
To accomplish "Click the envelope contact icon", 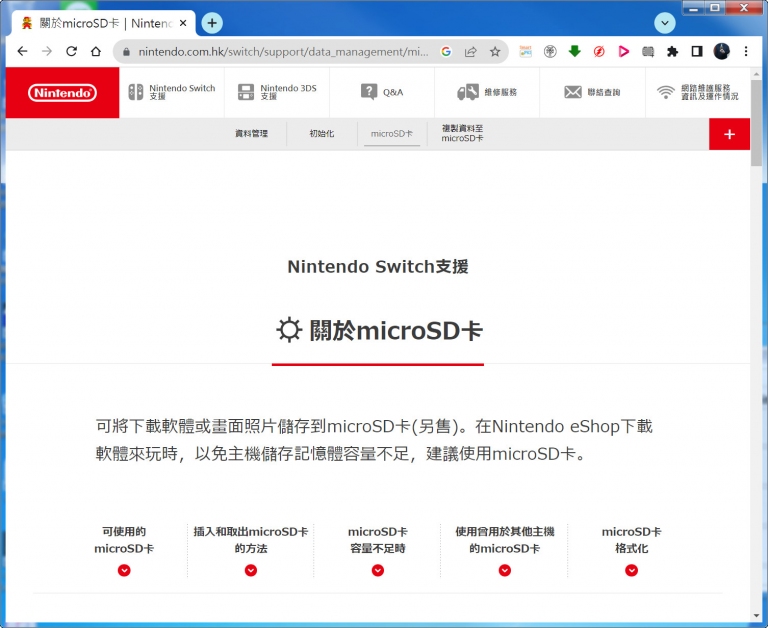I will click(573, 92).
